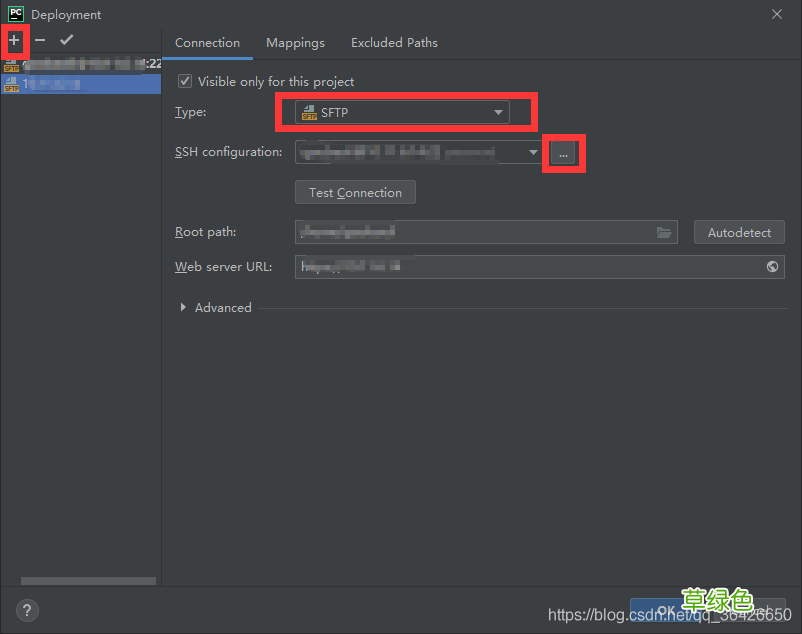The height and width of the screenshot is (634, 802).
Task: Click folder icon in Root path field
Action: [664, 232]
